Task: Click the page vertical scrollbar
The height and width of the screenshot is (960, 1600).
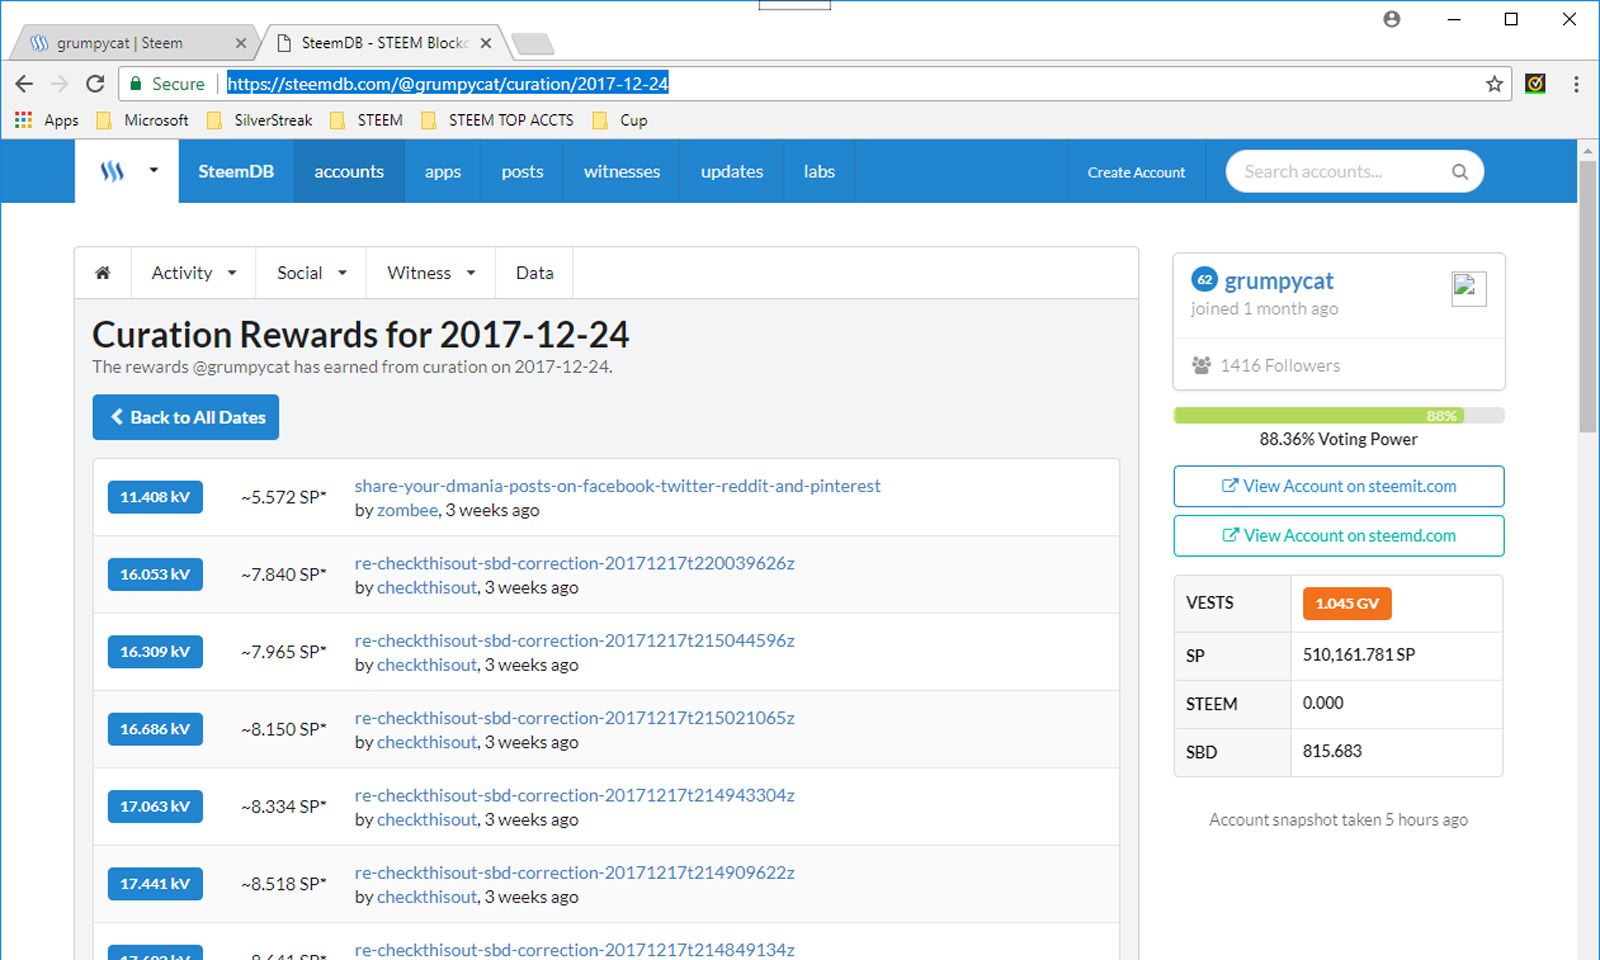Action: [x=1587, y=295]
